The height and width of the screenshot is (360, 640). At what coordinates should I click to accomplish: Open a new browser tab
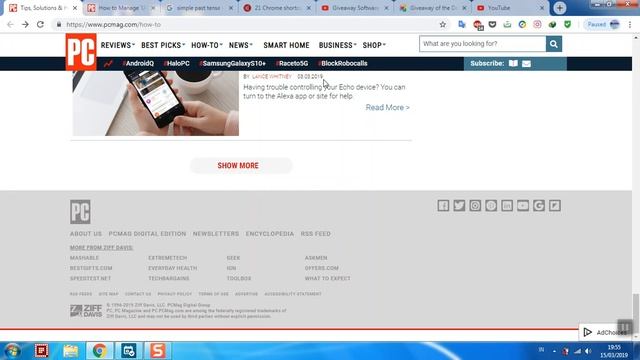(x=560, y=8)
